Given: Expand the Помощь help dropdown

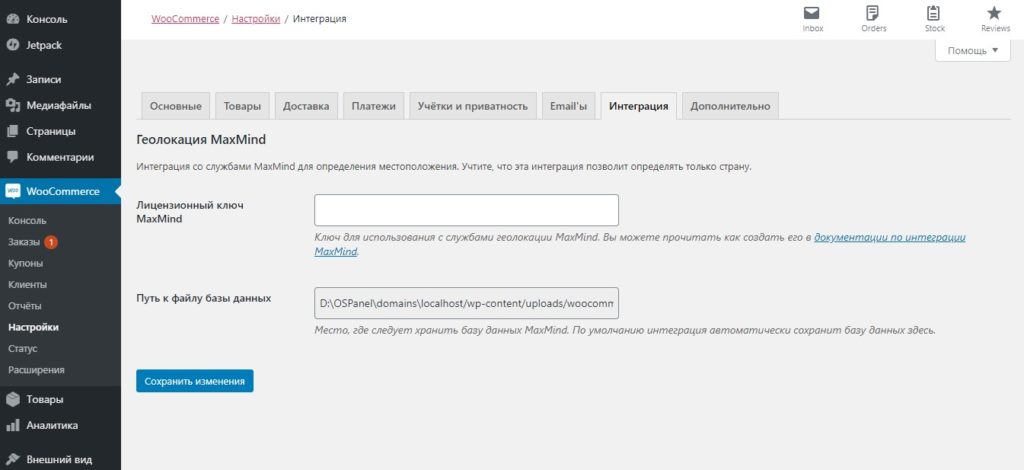Looking at the screenshot, I should tap(972, 50).
